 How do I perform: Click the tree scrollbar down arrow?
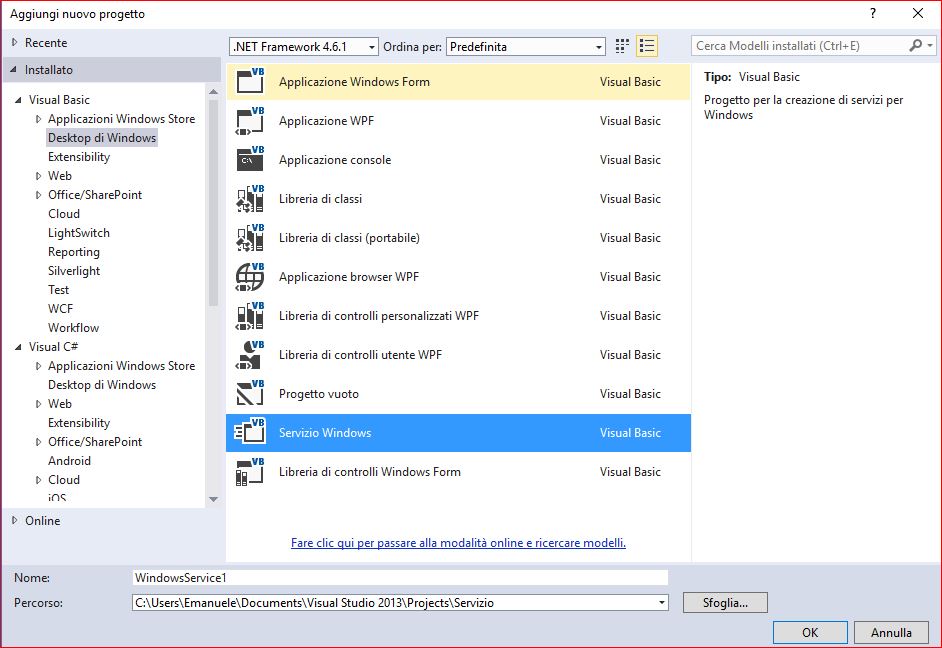click(x=213, y=499)
